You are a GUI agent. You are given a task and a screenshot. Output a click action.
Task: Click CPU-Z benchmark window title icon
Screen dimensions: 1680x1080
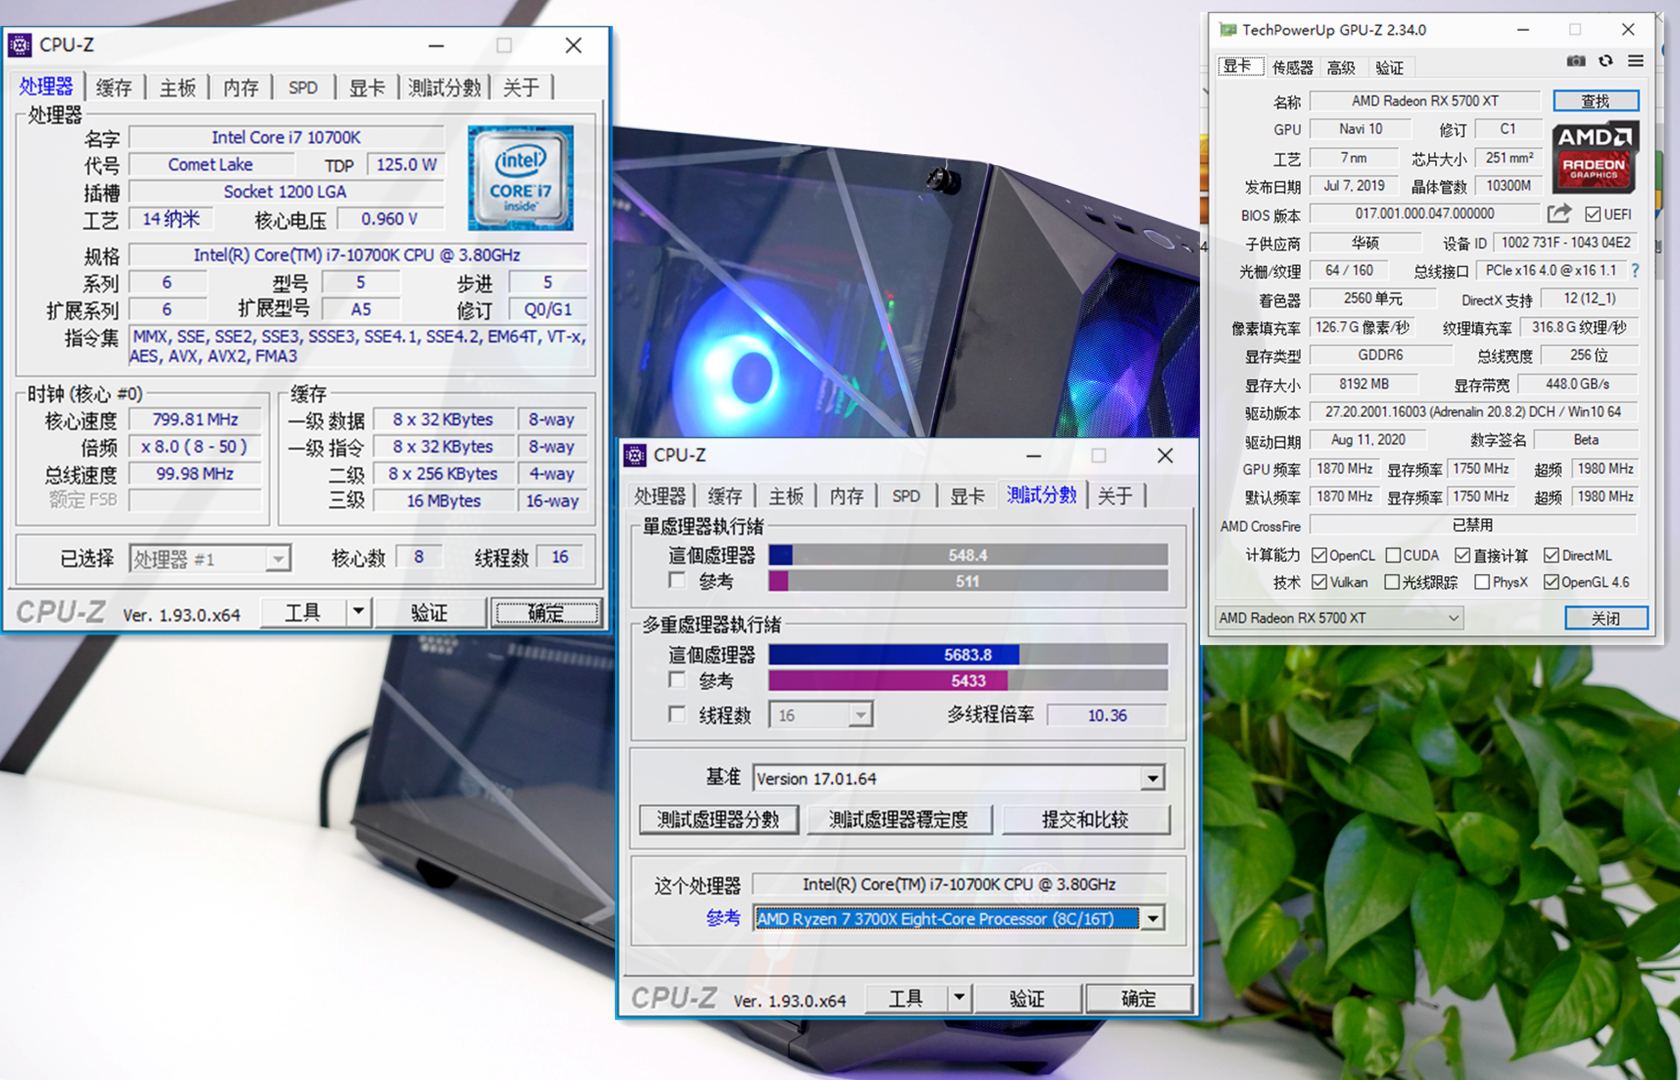635,456
